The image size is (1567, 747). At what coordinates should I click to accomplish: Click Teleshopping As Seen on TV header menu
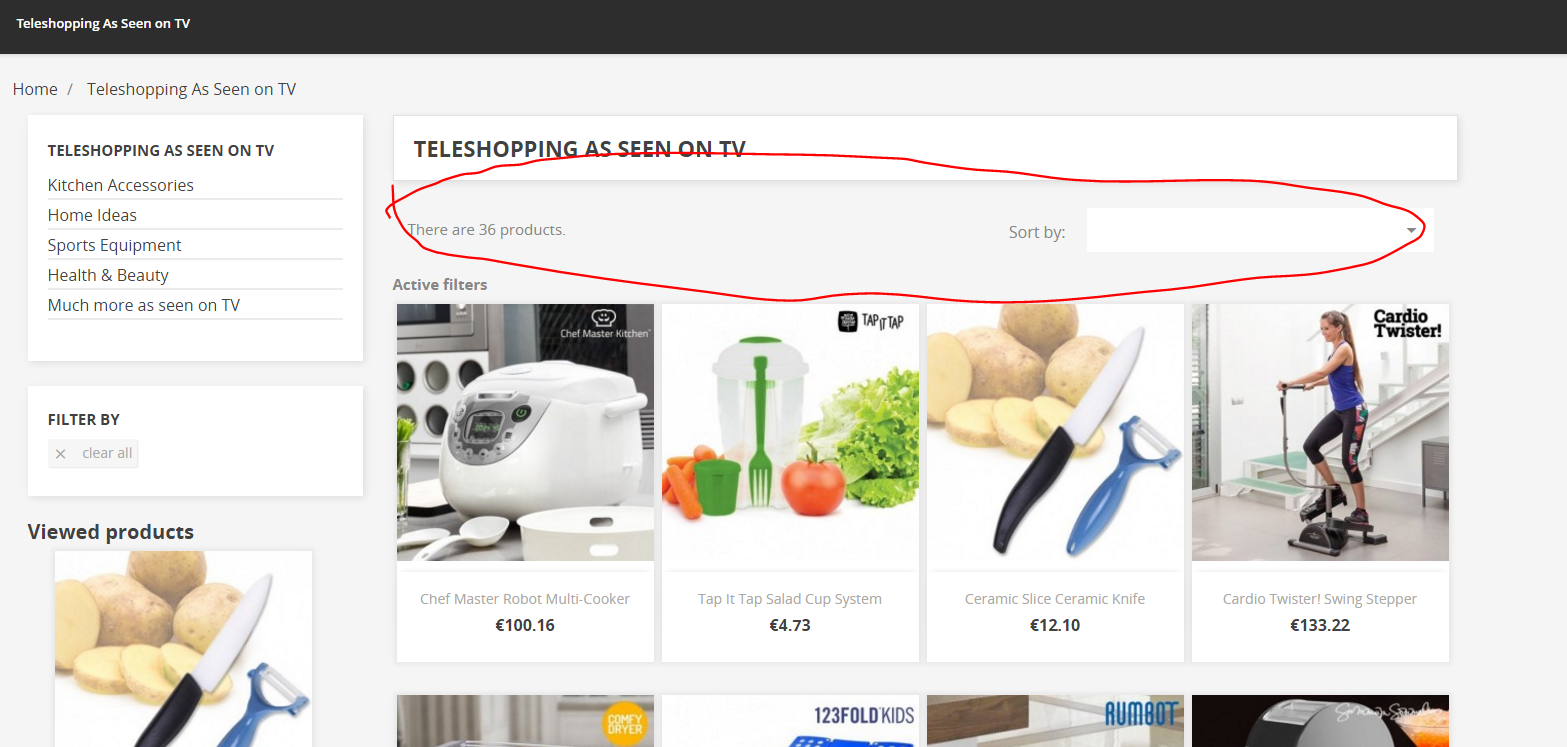pyautogui.click(x=103, y=23)
